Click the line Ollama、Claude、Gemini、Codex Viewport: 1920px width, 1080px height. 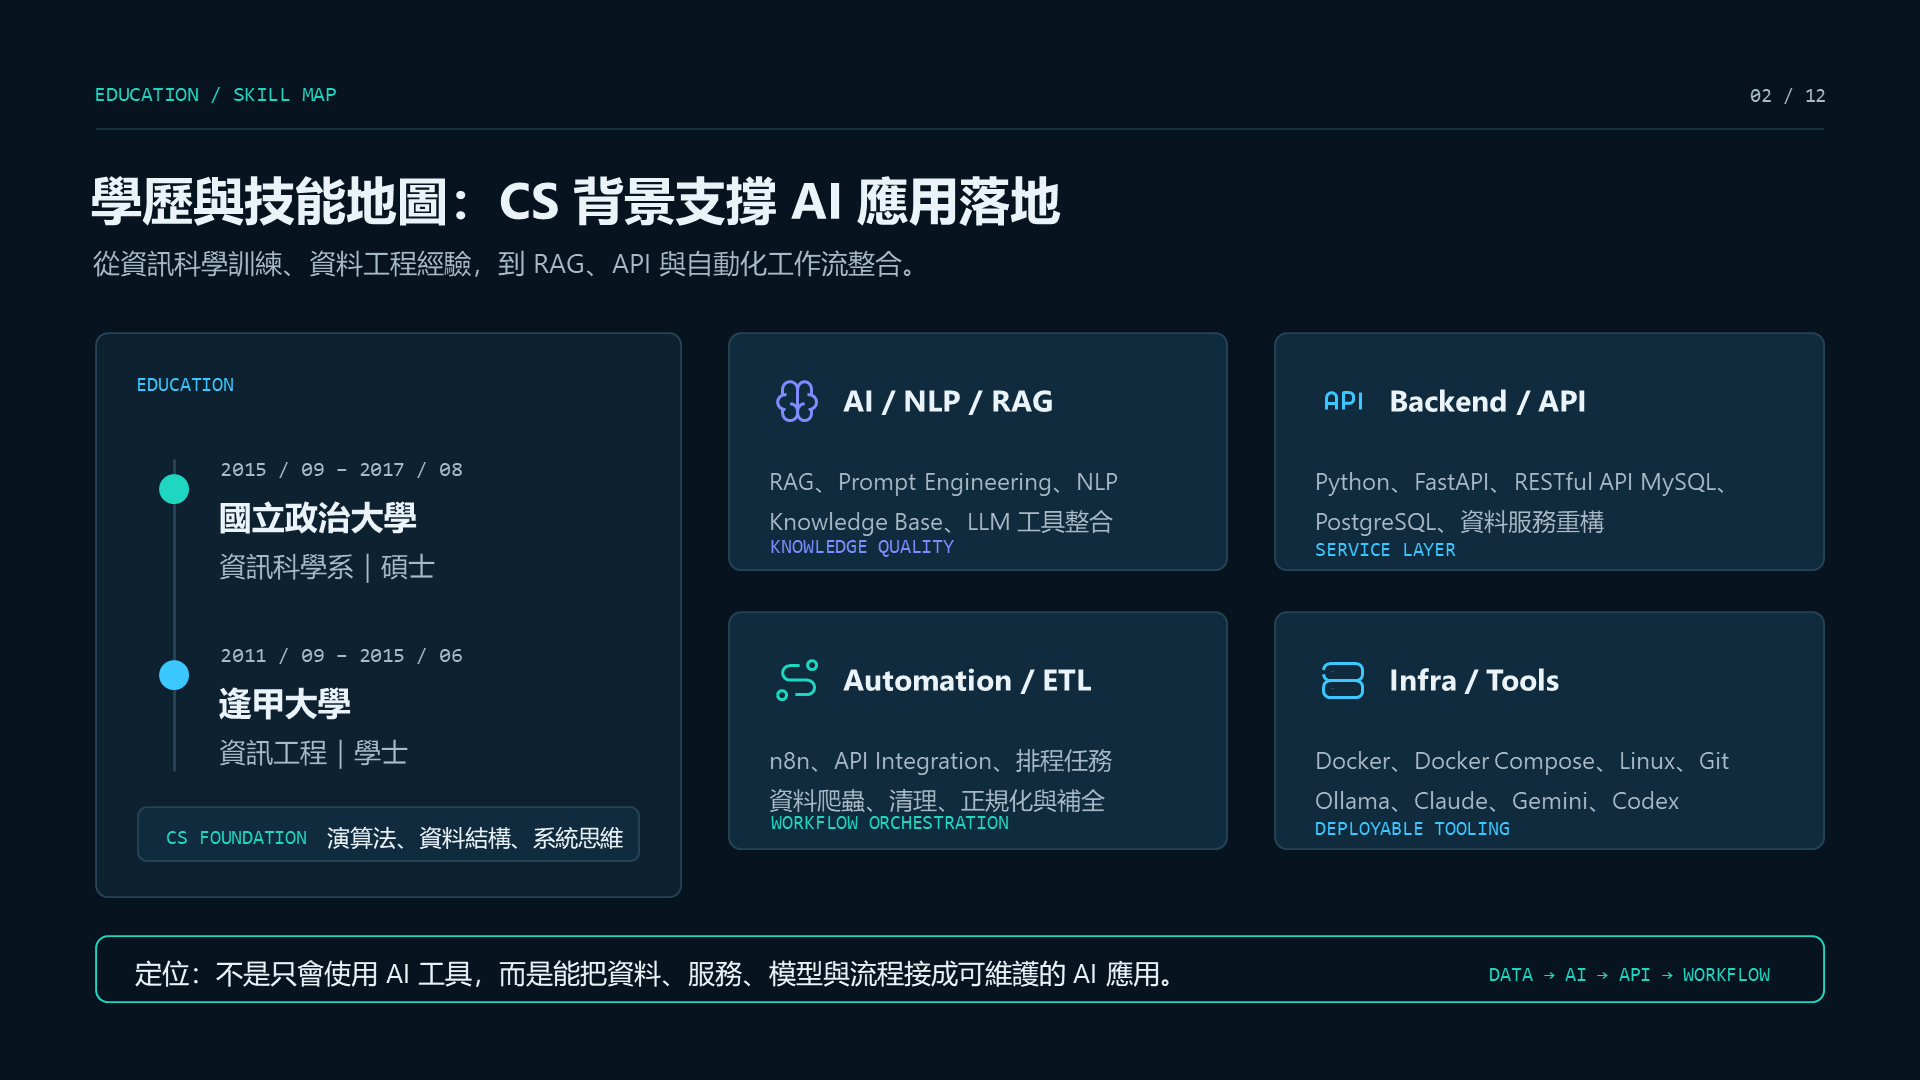[1497, 801]
